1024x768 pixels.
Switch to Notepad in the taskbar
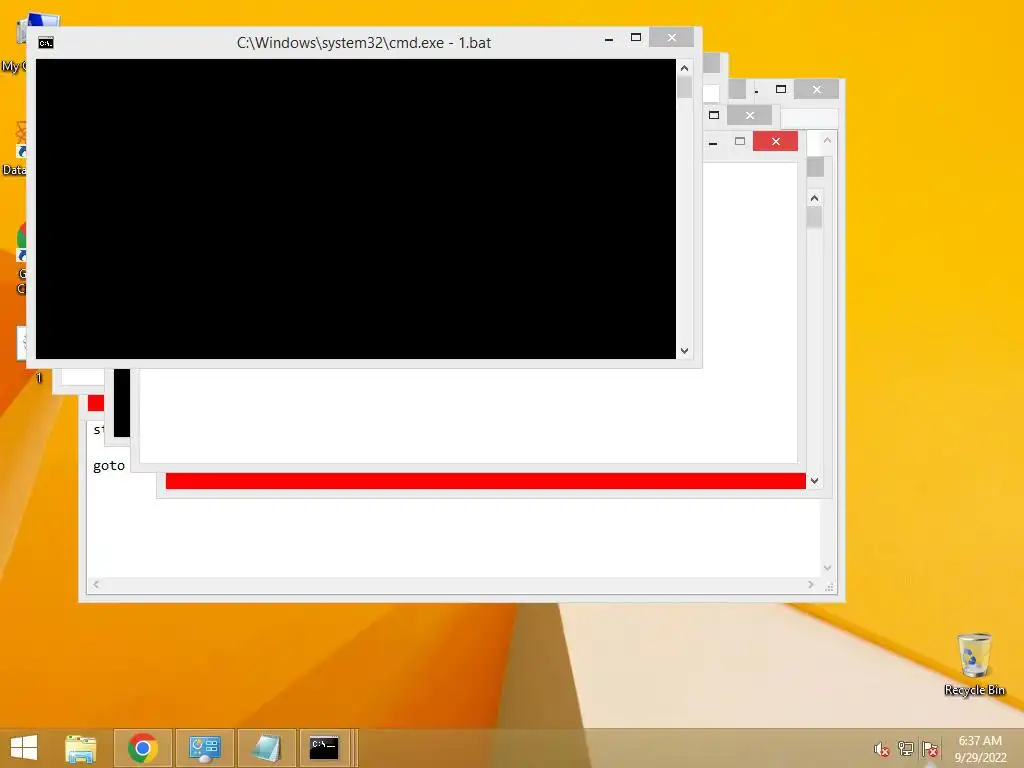coord(266,748)
